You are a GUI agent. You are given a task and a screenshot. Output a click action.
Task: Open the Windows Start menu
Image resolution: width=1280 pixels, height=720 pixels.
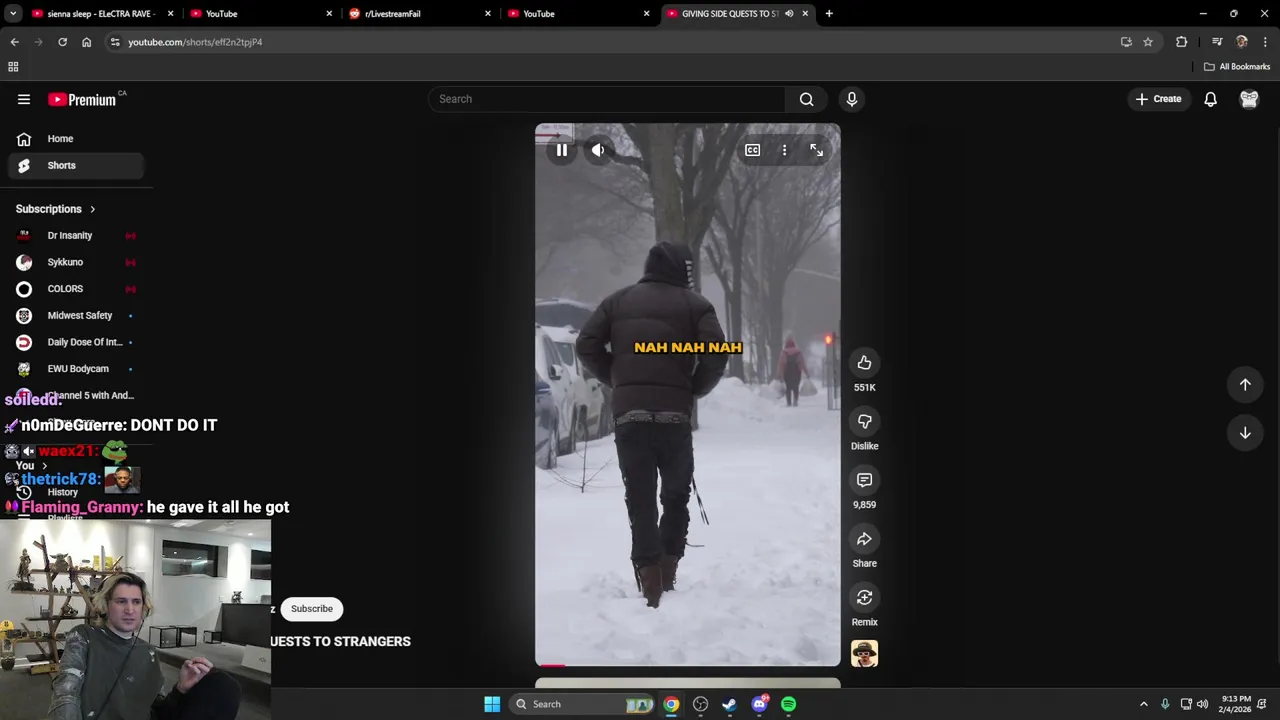[492, 704]
